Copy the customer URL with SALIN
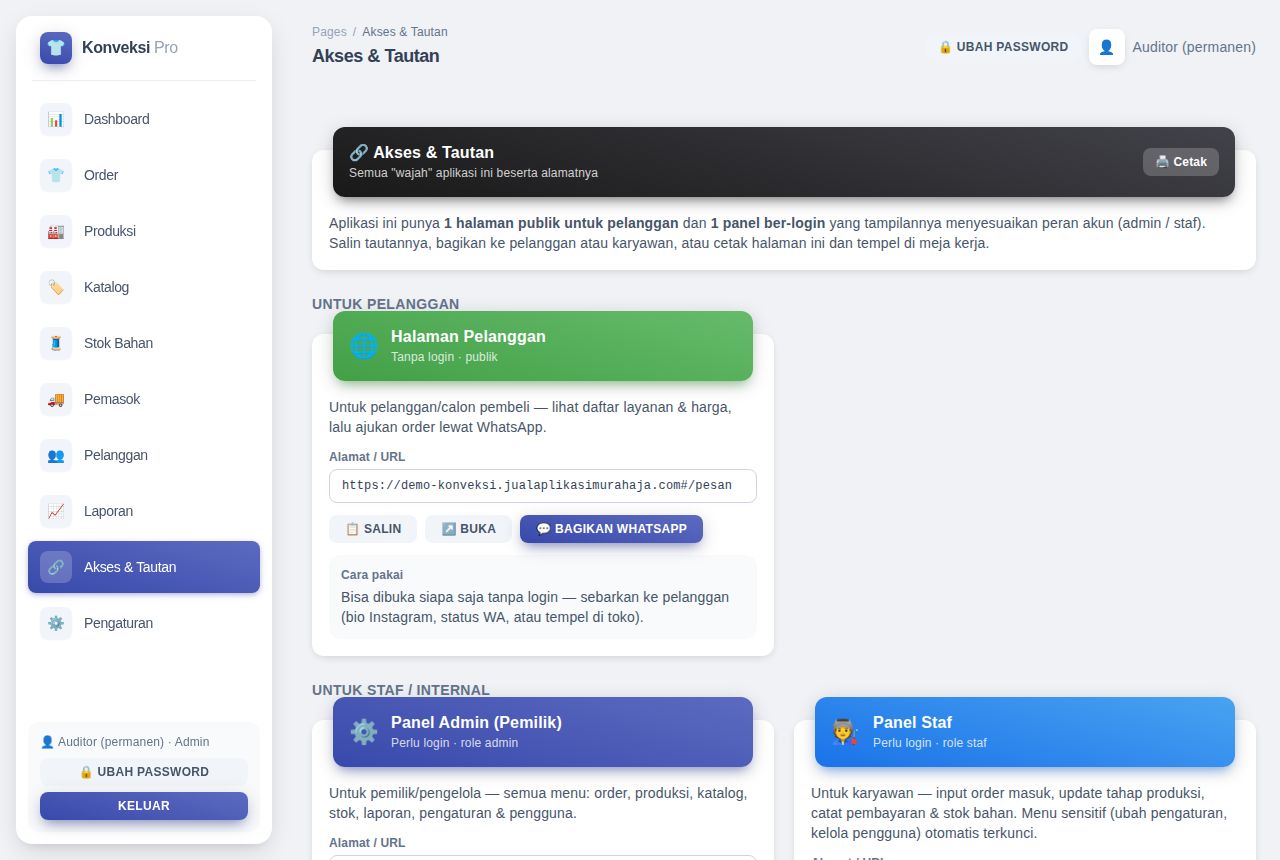 373,529
